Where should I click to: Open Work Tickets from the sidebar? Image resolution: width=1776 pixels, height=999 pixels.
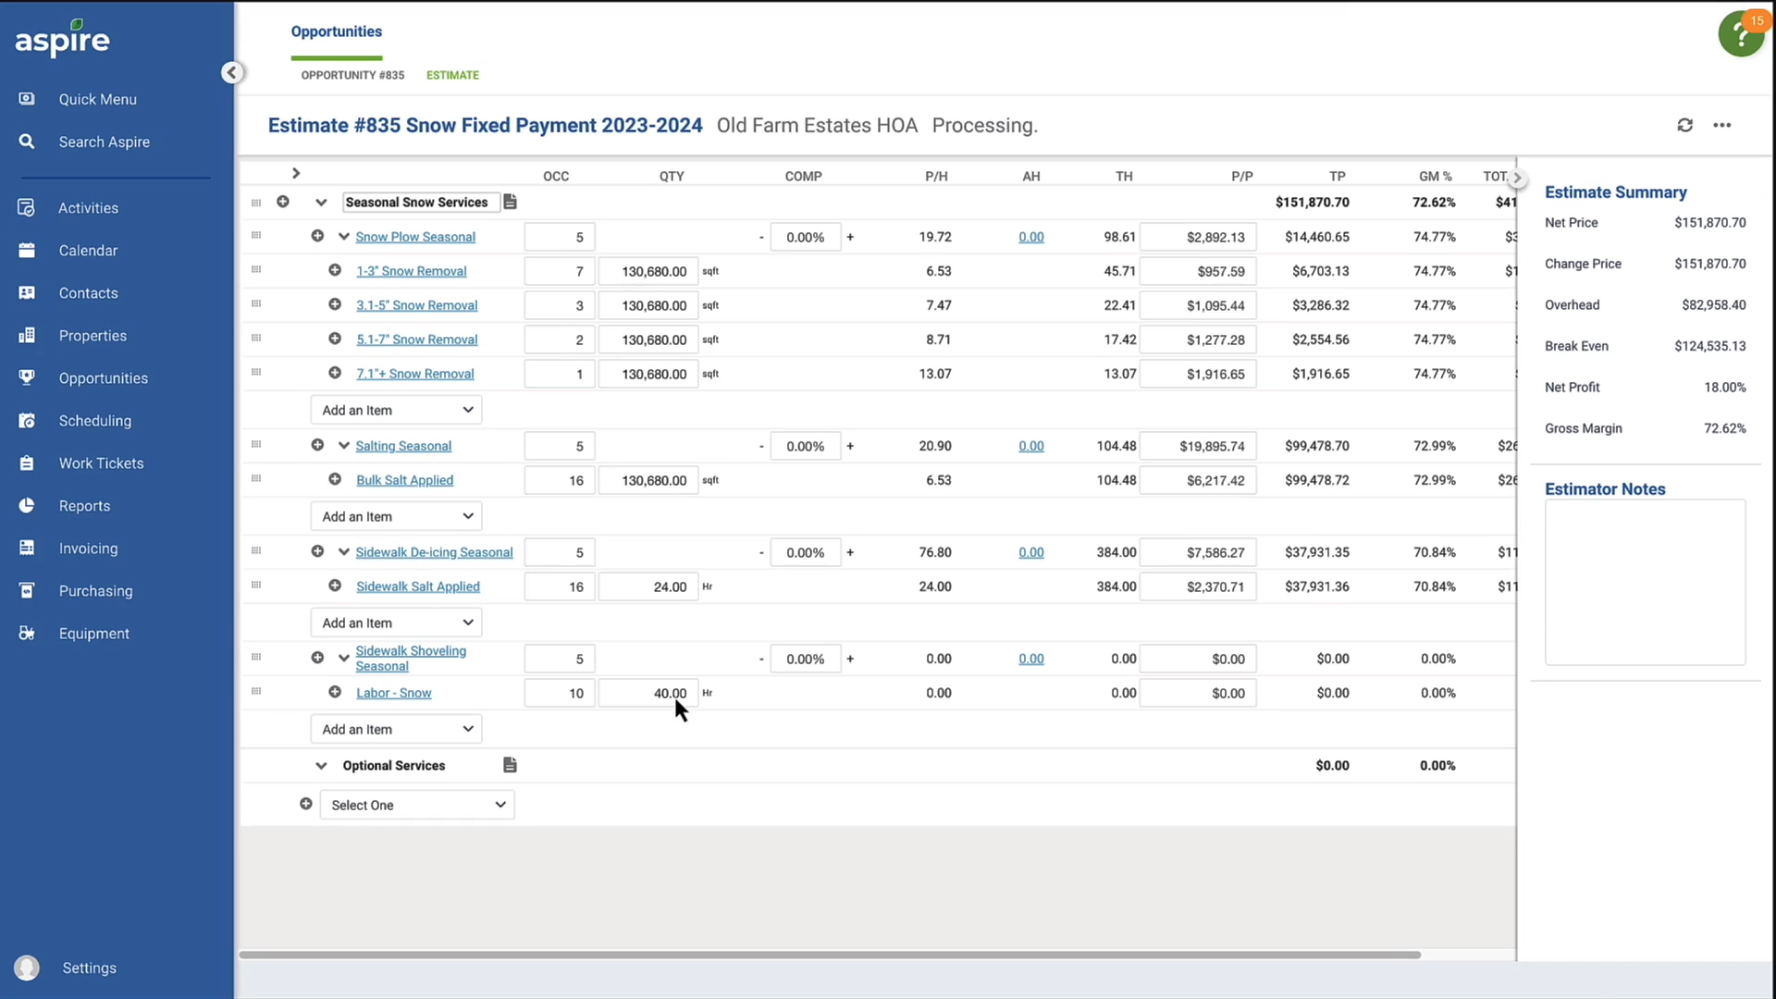[101, 463]
